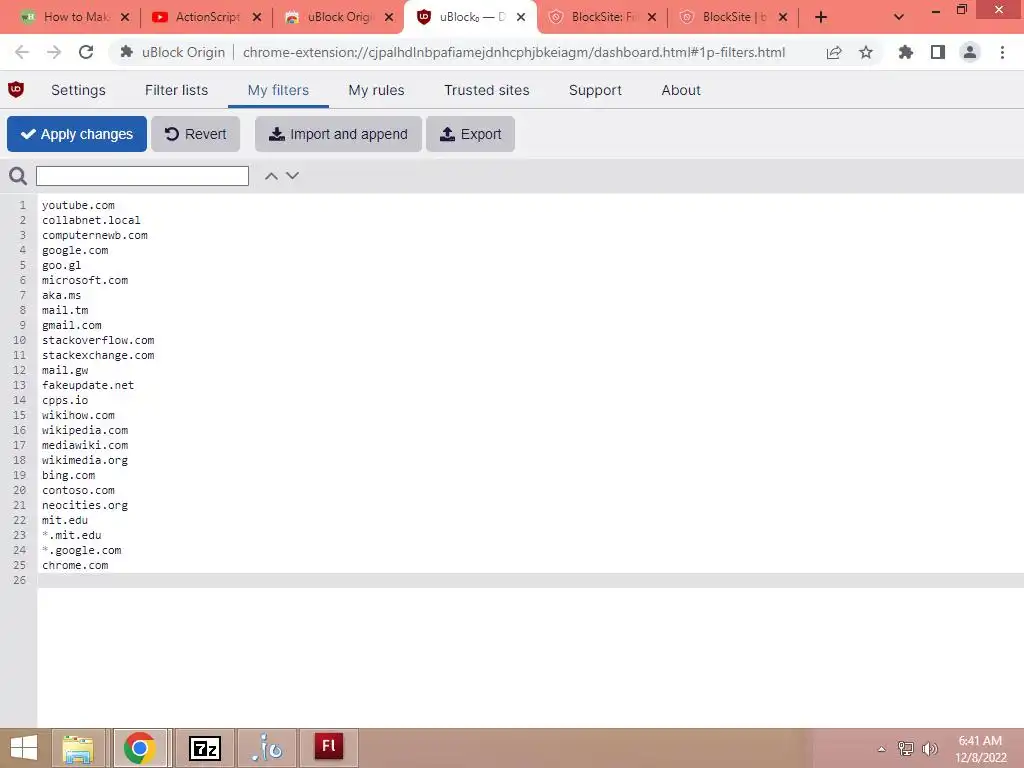Jump to next search match arrow
1024x768 pixels.
(x=293, y=176)
